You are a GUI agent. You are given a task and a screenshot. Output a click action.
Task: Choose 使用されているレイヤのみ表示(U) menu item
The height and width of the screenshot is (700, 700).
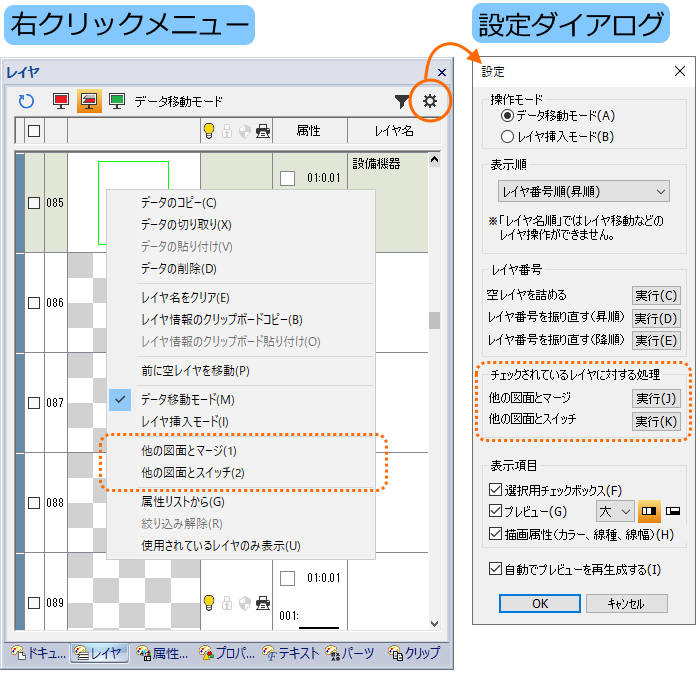point(241,546)
